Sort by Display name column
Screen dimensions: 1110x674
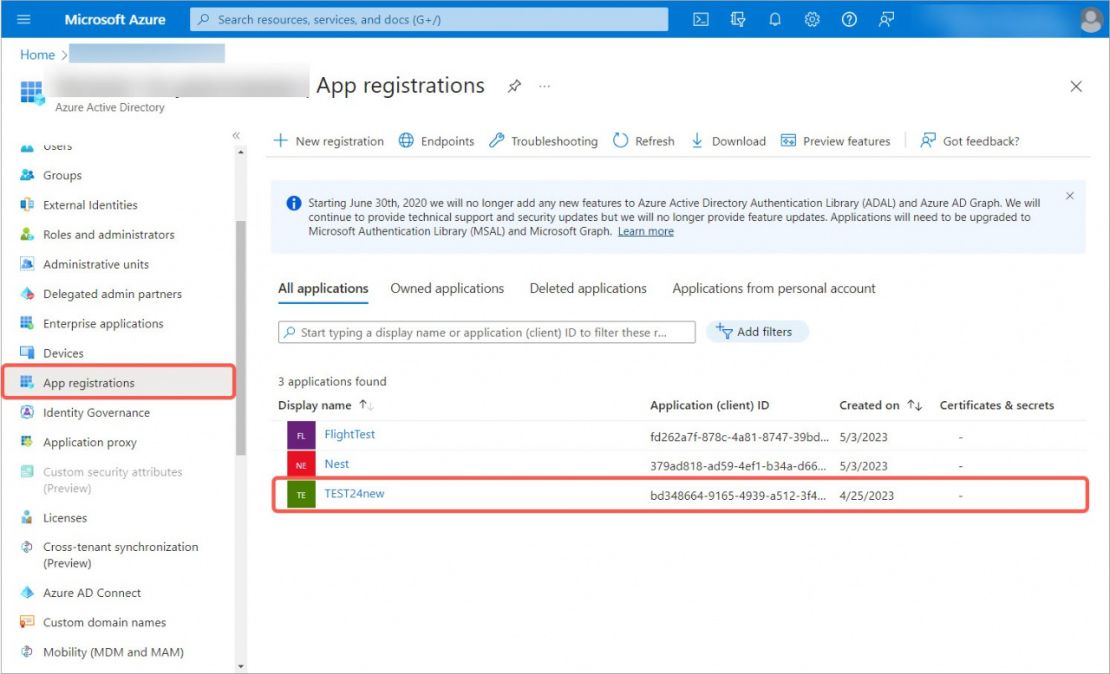pyautogui.click(x=326, y=405)
